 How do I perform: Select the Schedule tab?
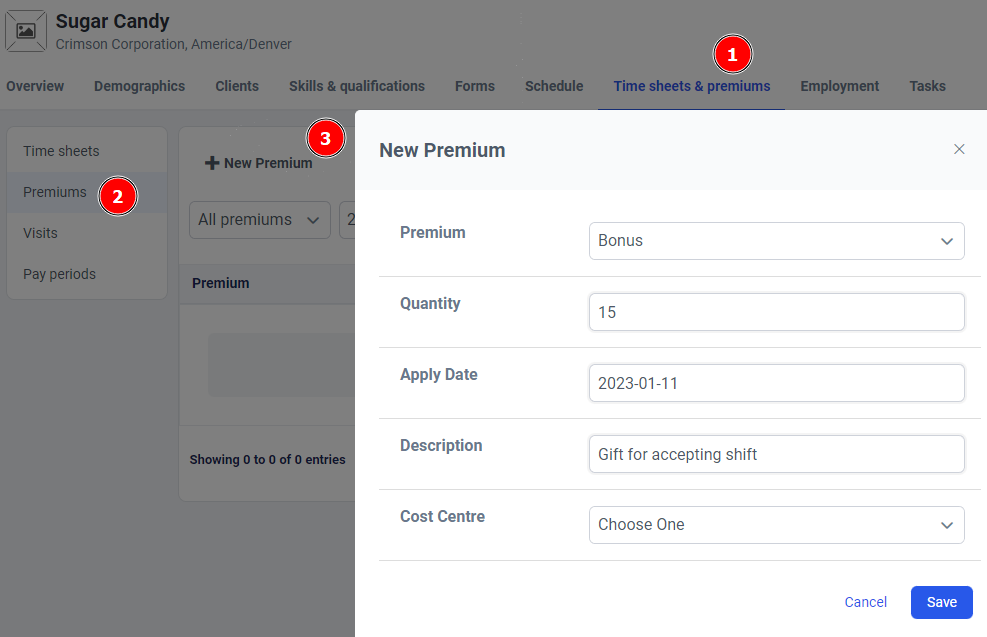click(x=554, y=86)
